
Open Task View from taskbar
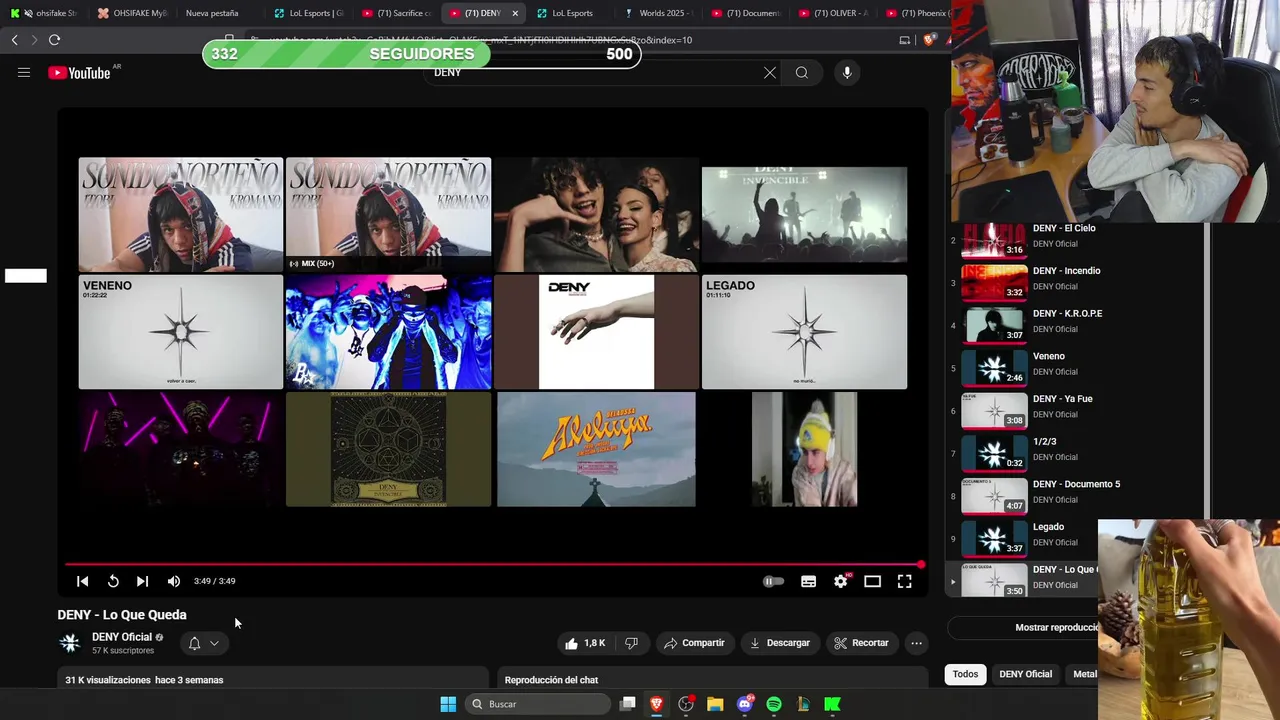[x=627, y=704]
